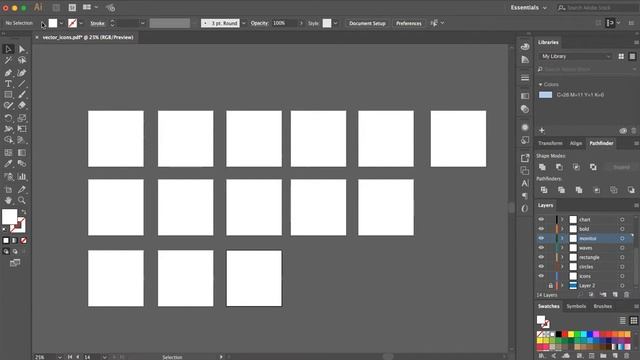Expand the waves layer

click(562, 248)
